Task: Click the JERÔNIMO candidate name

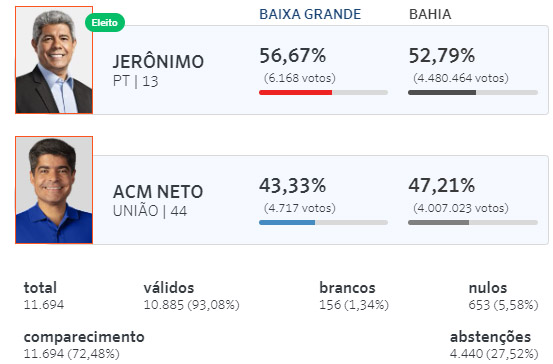Action: [158, 62]
